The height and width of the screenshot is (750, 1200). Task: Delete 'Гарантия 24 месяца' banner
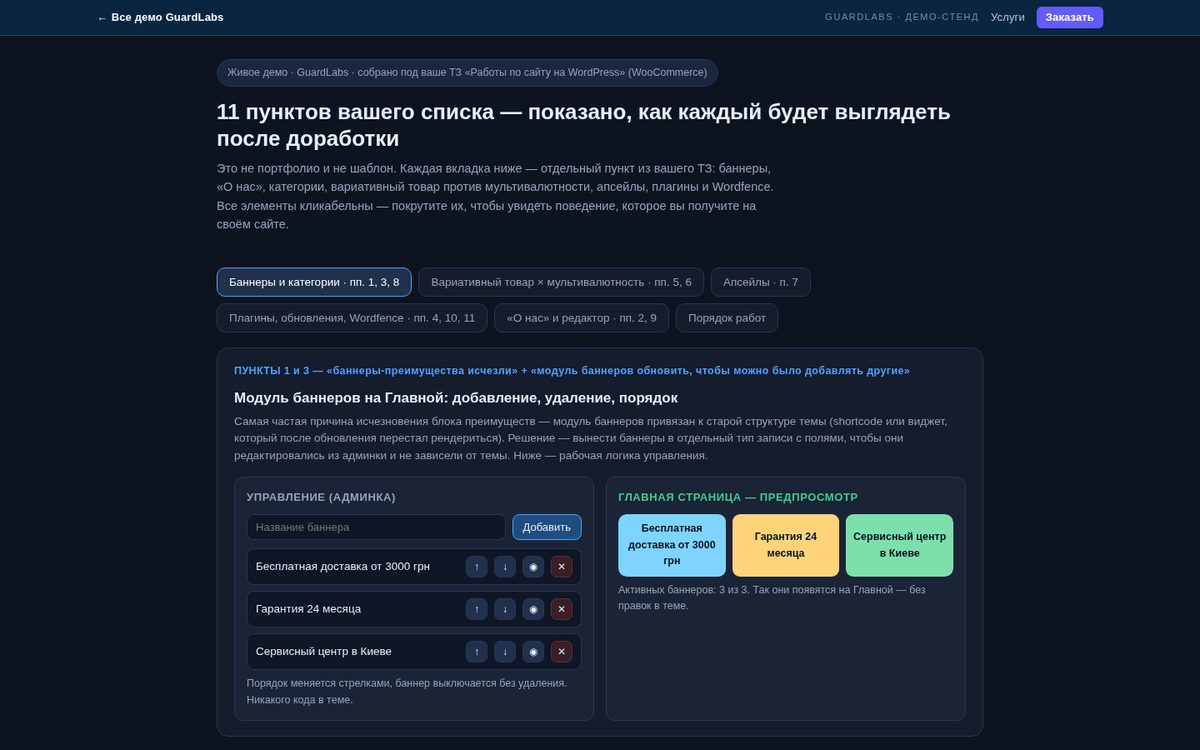click(x=561, y=609)
